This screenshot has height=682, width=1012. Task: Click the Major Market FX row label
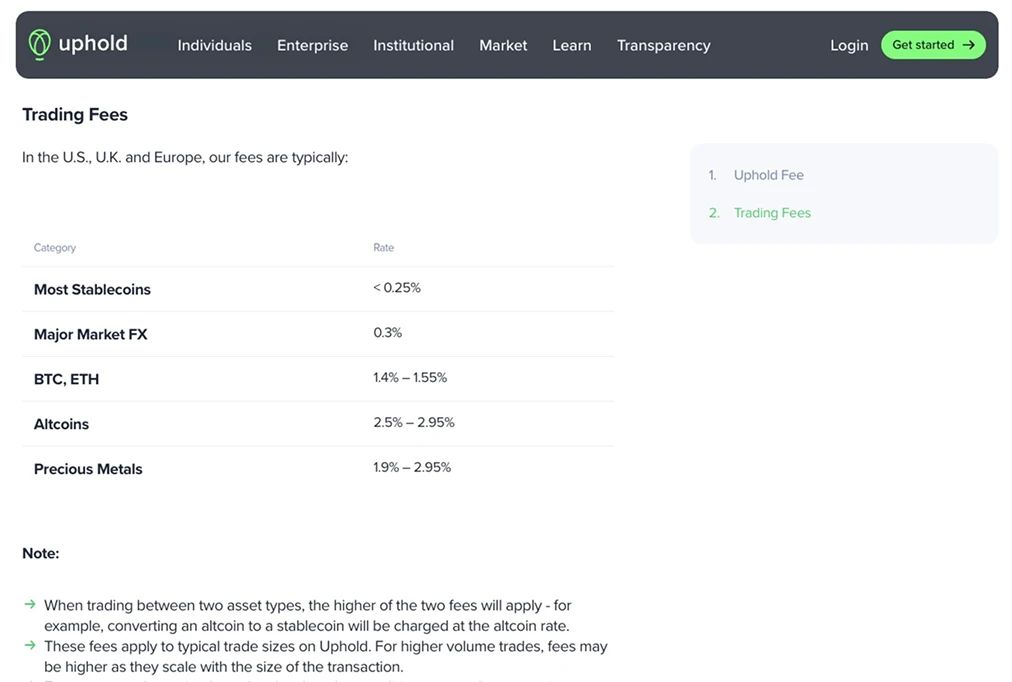coord(90,334)
